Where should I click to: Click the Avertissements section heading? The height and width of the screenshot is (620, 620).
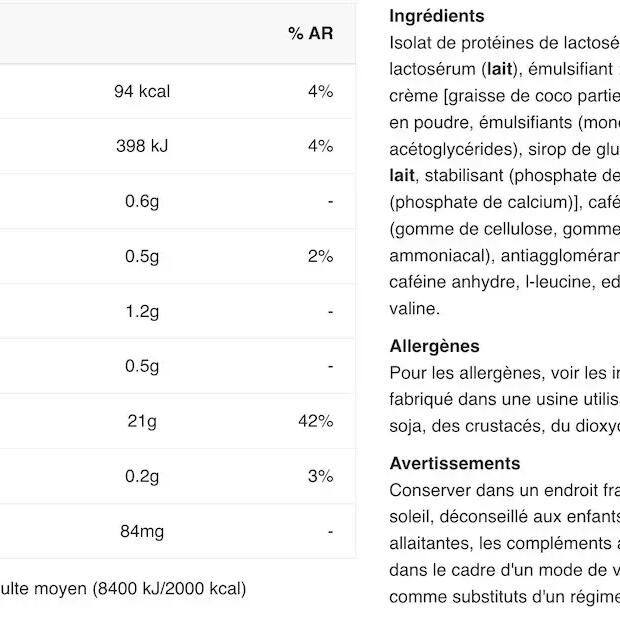pos(455,463)
